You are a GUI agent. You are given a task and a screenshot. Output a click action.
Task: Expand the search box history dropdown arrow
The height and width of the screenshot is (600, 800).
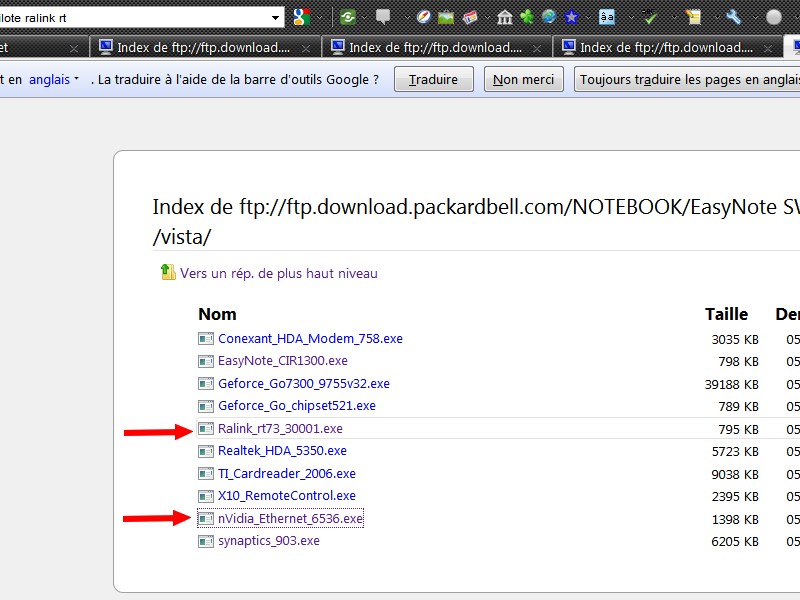tap(276, 18)
